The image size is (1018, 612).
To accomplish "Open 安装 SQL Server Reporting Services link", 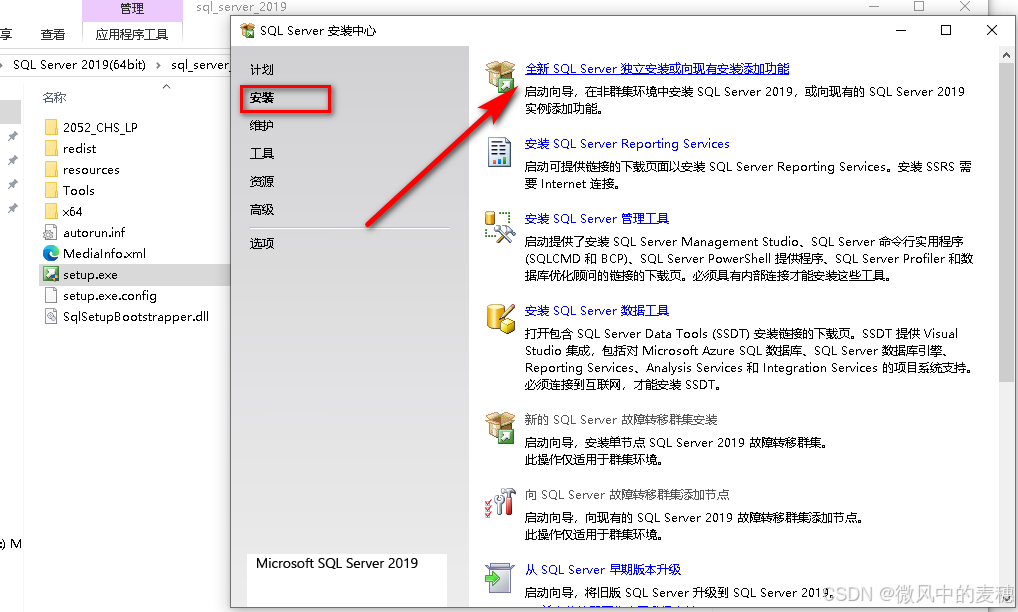I will (x=627, y=144).
